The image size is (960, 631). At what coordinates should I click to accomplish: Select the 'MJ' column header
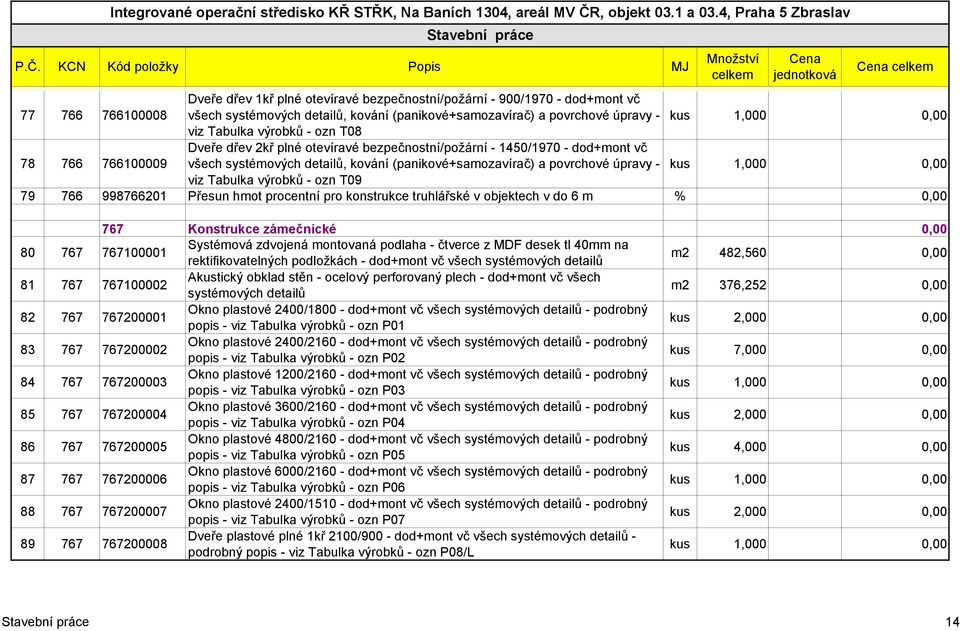680,67
